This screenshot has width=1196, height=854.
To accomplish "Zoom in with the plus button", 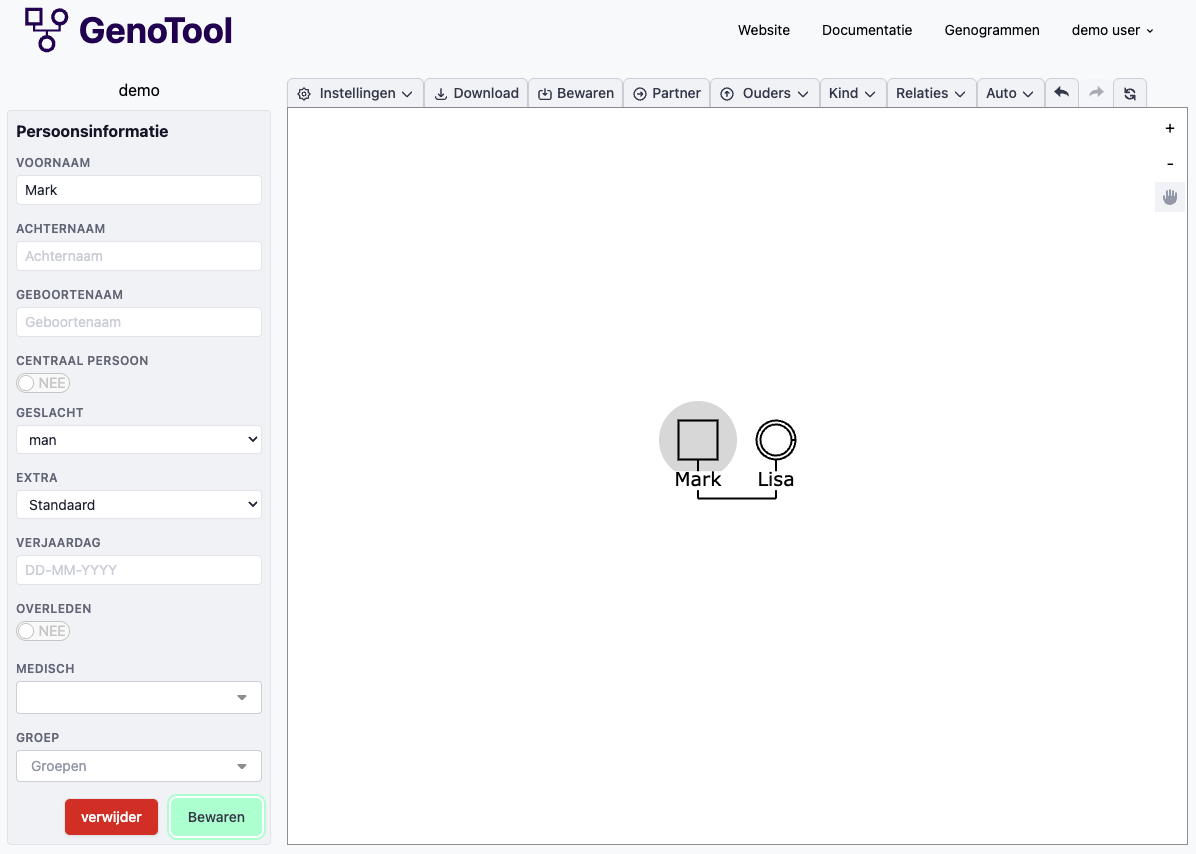I will 1169,129.
